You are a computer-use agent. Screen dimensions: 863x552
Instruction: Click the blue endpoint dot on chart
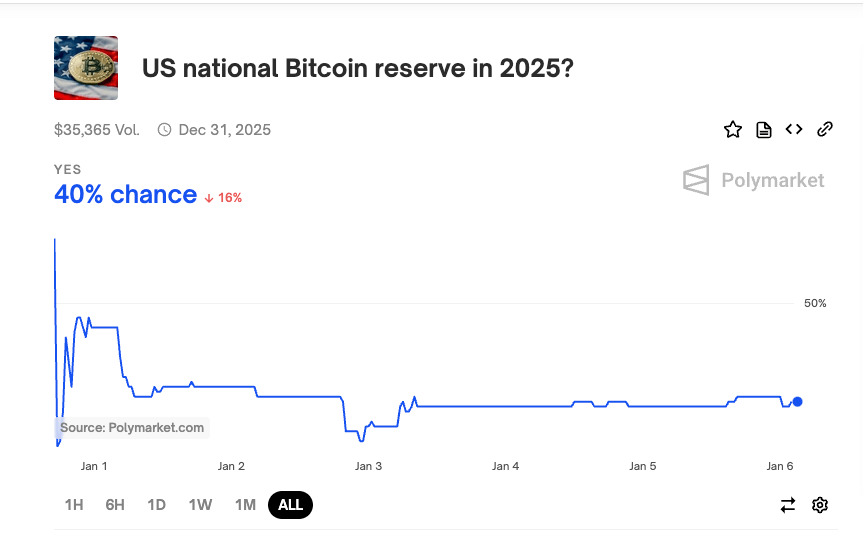797,402
